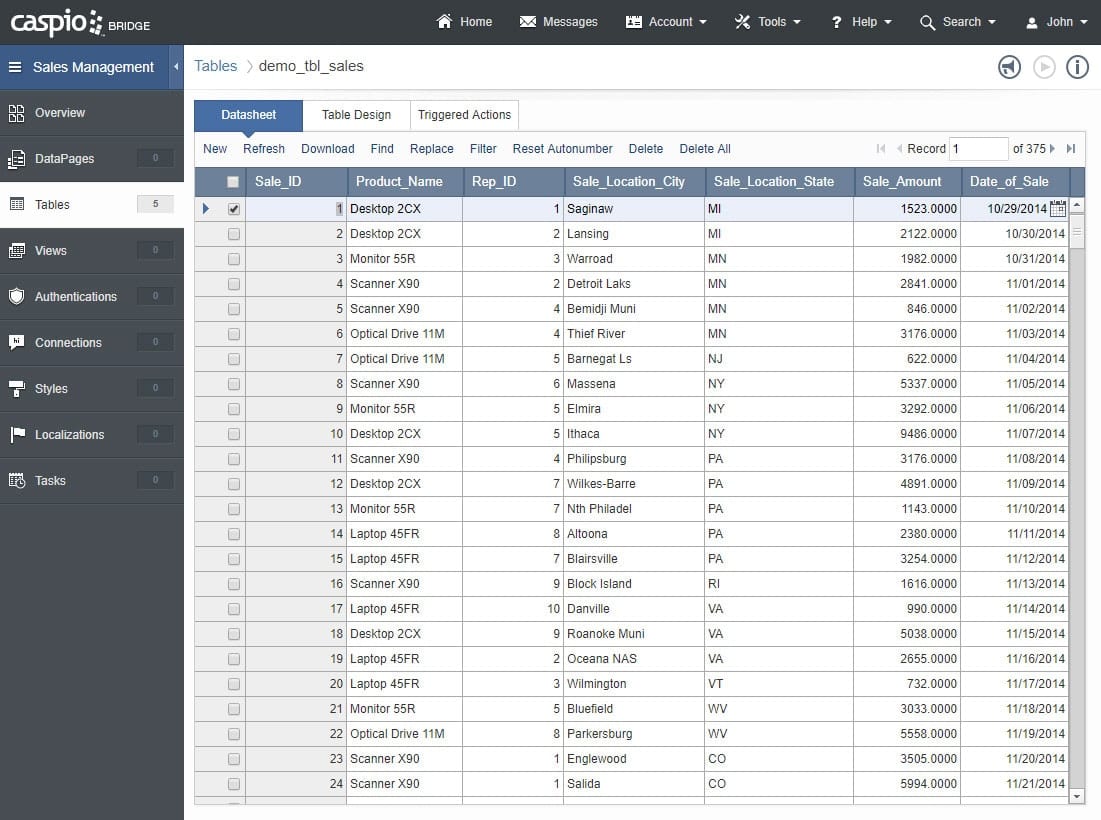This screenshot has height=820, width=1101.
Task: Open the Triggered Actions tab
Action: tap(464, 115)
